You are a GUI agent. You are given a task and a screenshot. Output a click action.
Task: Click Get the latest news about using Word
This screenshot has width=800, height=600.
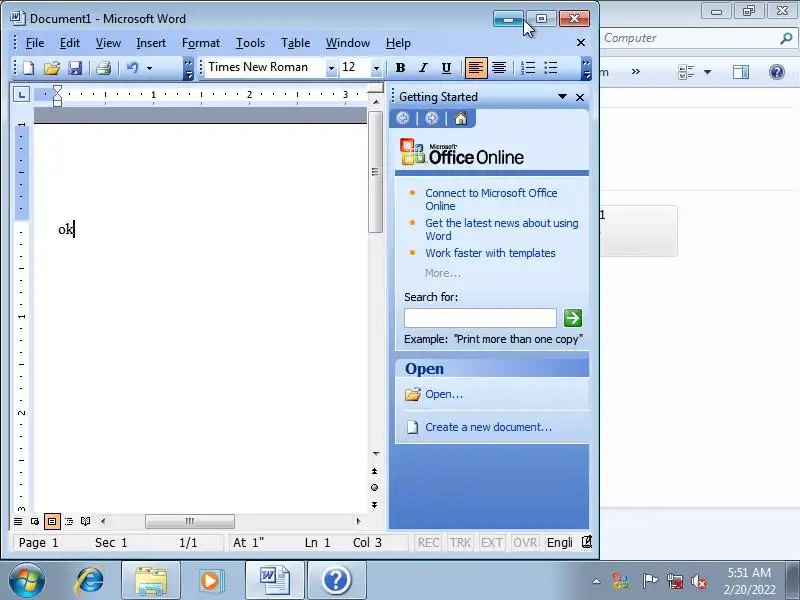(x=502, y=230)
